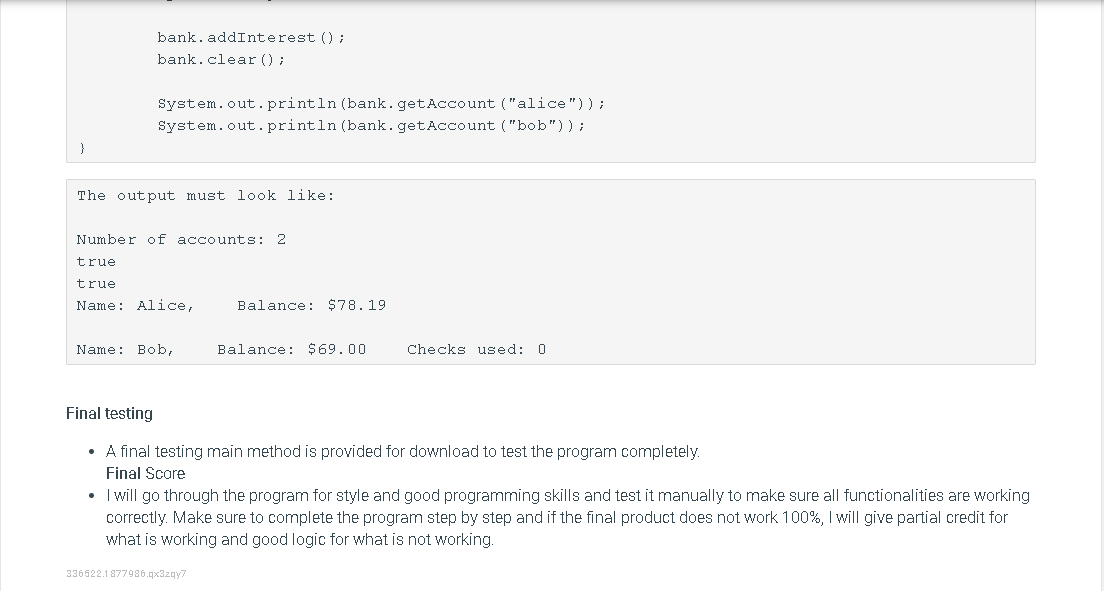Click the last line "what is working and good logic"
This screenshot has height=591, width=1104.
pos(300,540)
